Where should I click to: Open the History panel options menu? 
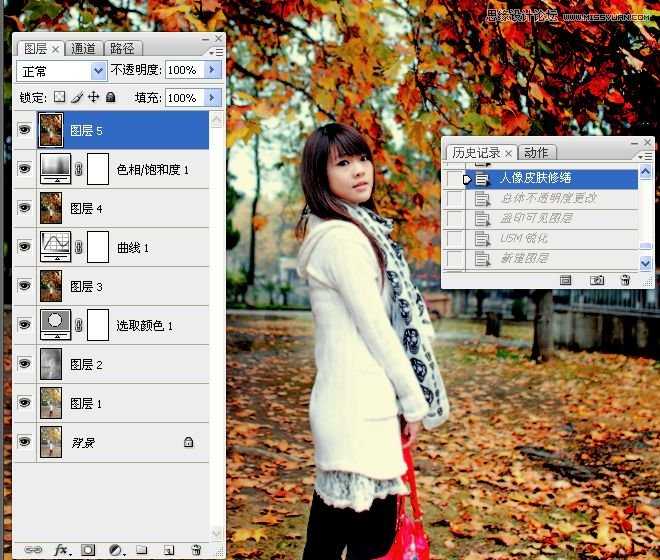tap(645, 156)
